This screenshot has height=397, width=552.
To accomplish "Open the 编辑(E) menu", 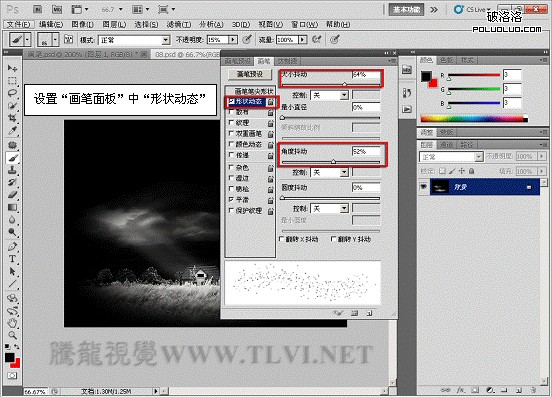I will 51,24.
